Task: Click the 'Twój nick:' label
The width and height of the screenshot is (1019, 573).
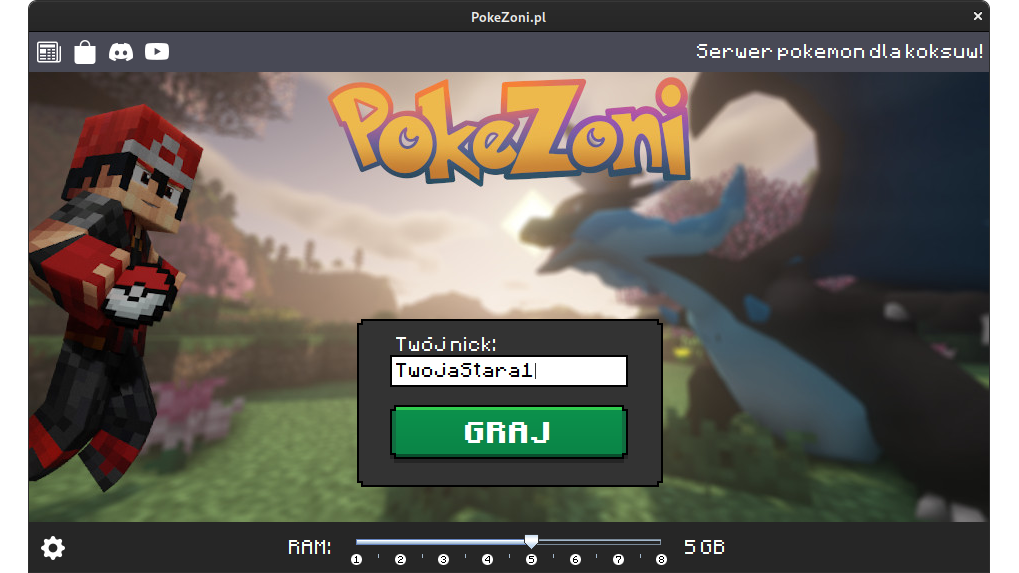Action: pos(446,344)
